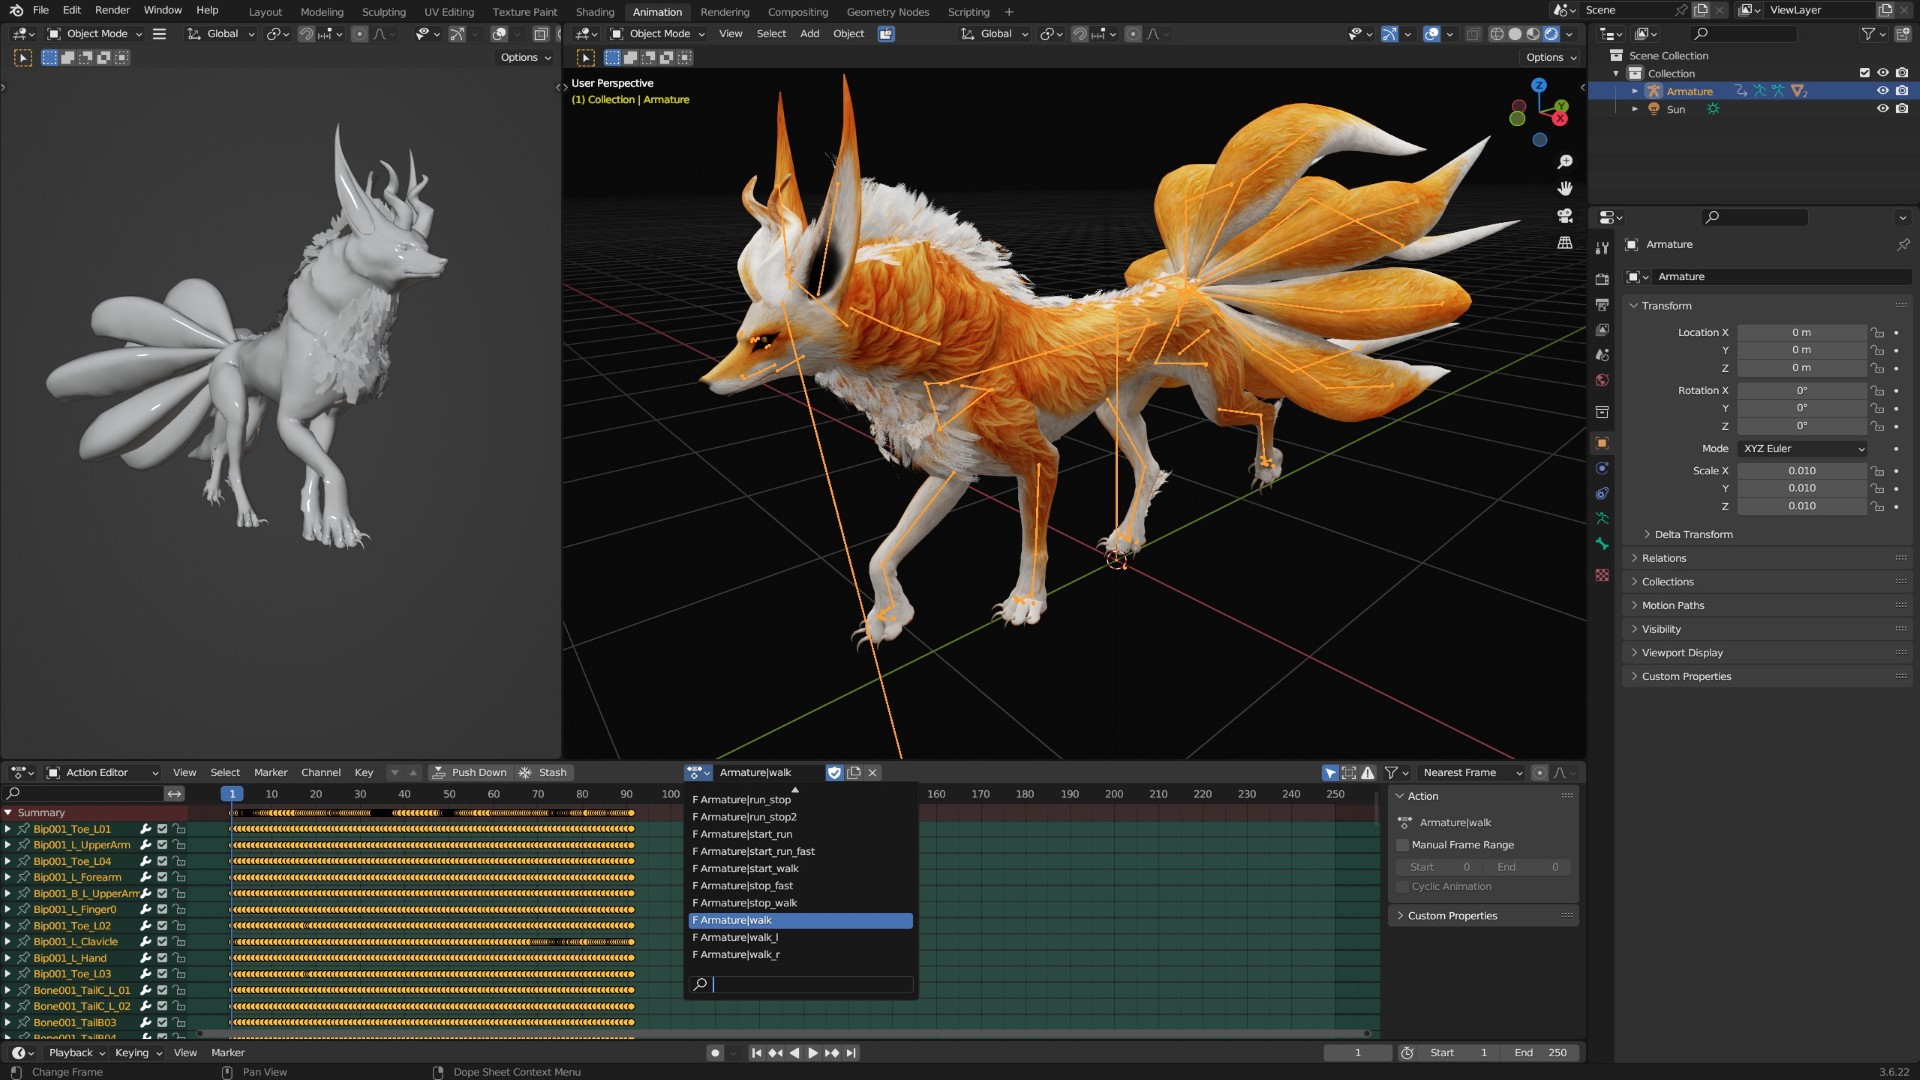Expand Armature item in outliner tree
The height and width of the screenshot is (1080, 1920).
click(x=1635, y=91)
